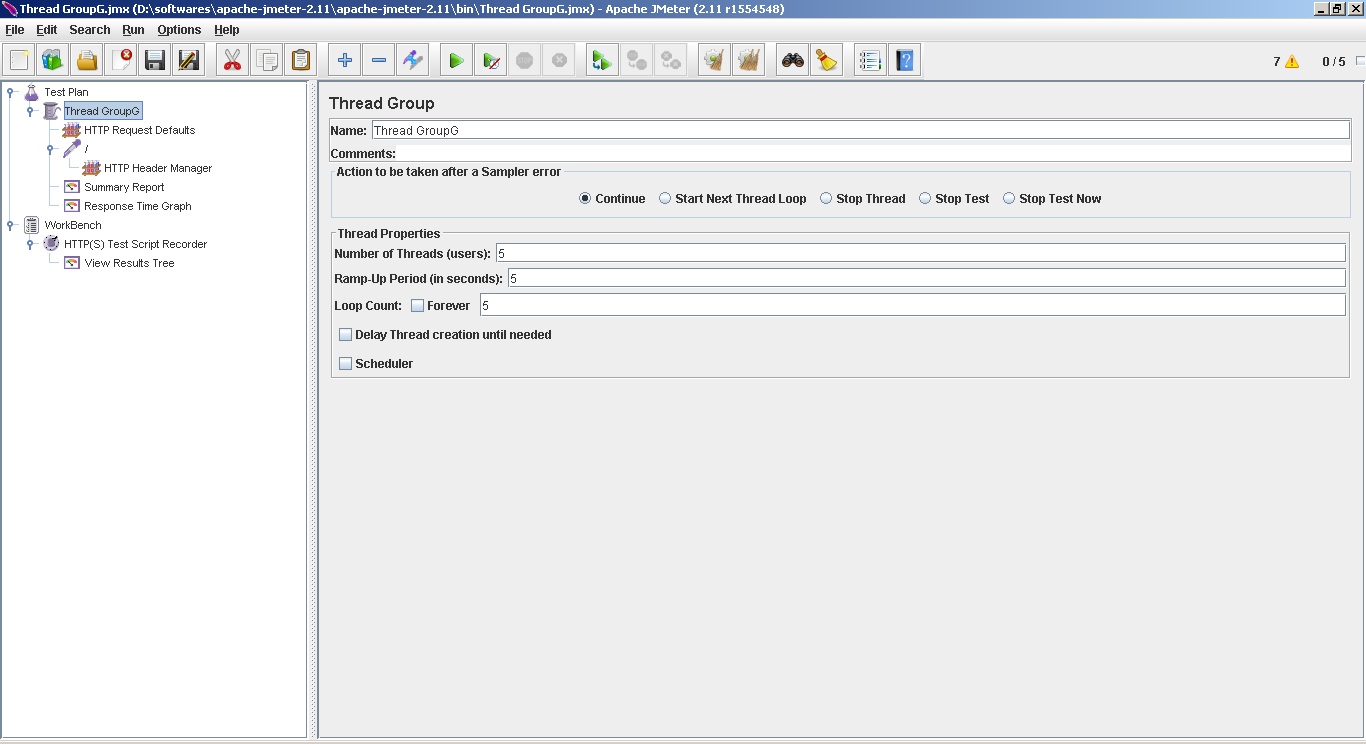Image resolution: width=1366 pixels, height=744 pixels.
Task: Select View Results Tree item
Action: click(x=129, y=263)
